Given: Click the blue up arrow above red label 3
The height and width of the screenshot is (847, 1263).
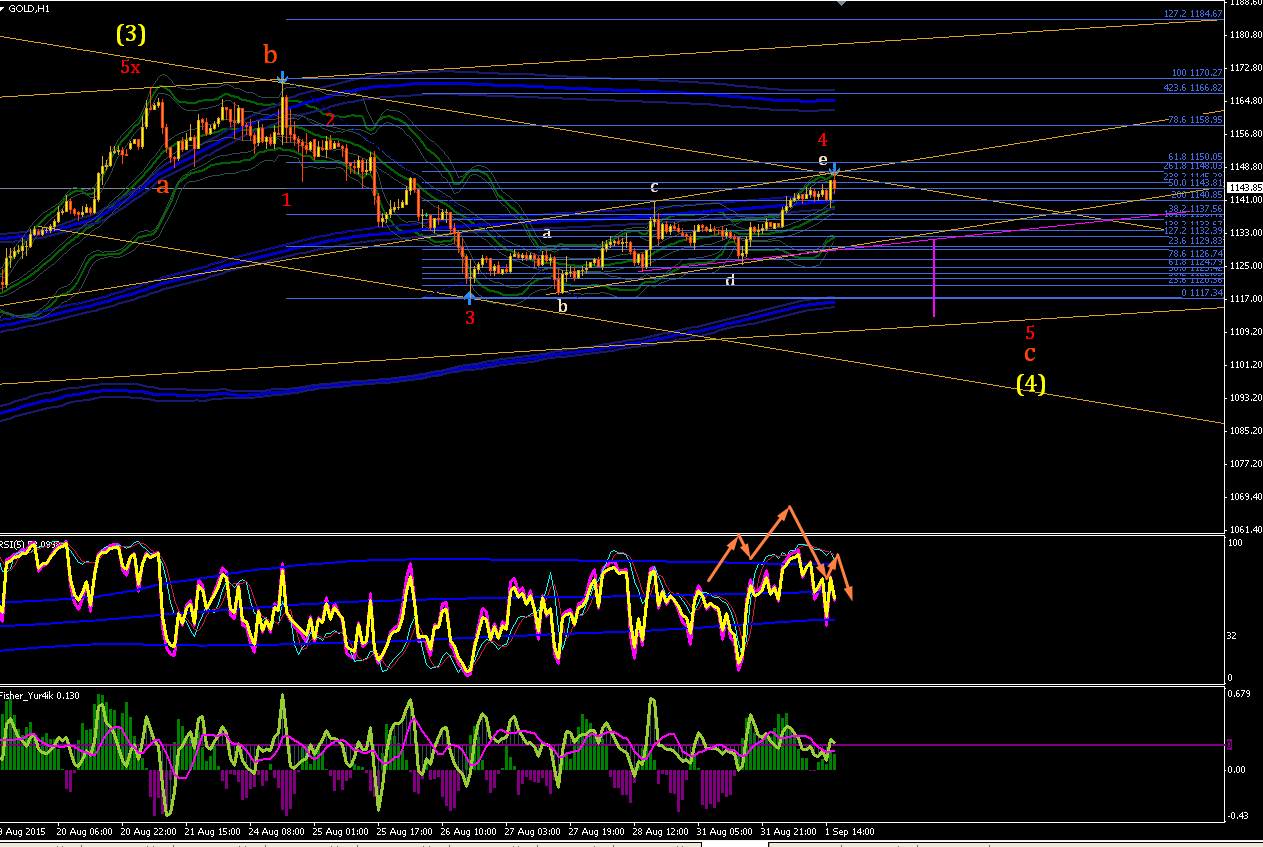Looking at the screenshot, I should (469, 296).
